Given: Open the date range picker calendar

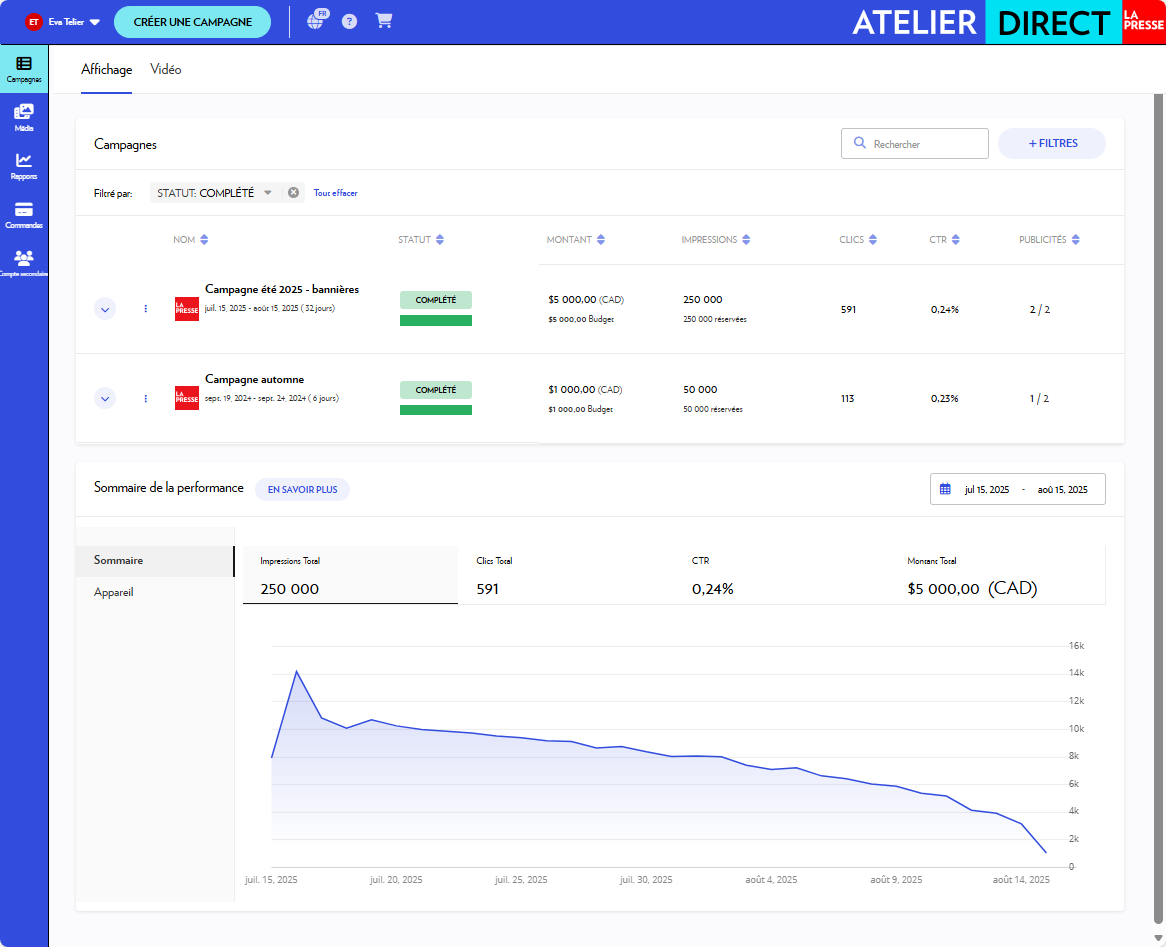Looking at the screenshot, I should (x=945, y=489).
